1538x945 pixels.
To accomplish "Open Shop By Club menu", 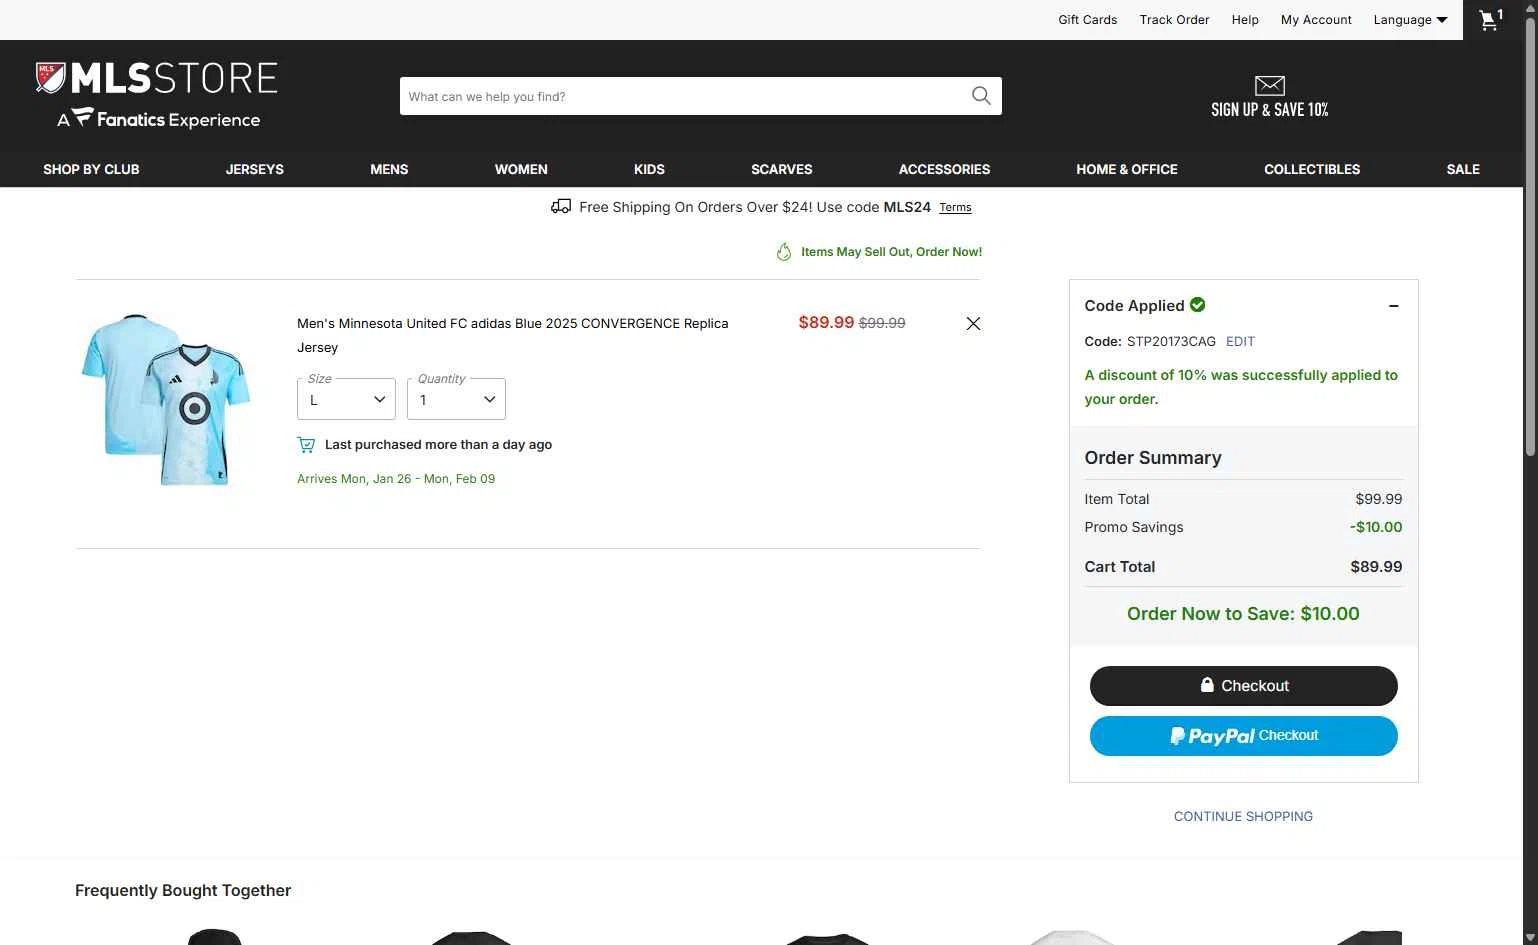I will tap(91, 169).
